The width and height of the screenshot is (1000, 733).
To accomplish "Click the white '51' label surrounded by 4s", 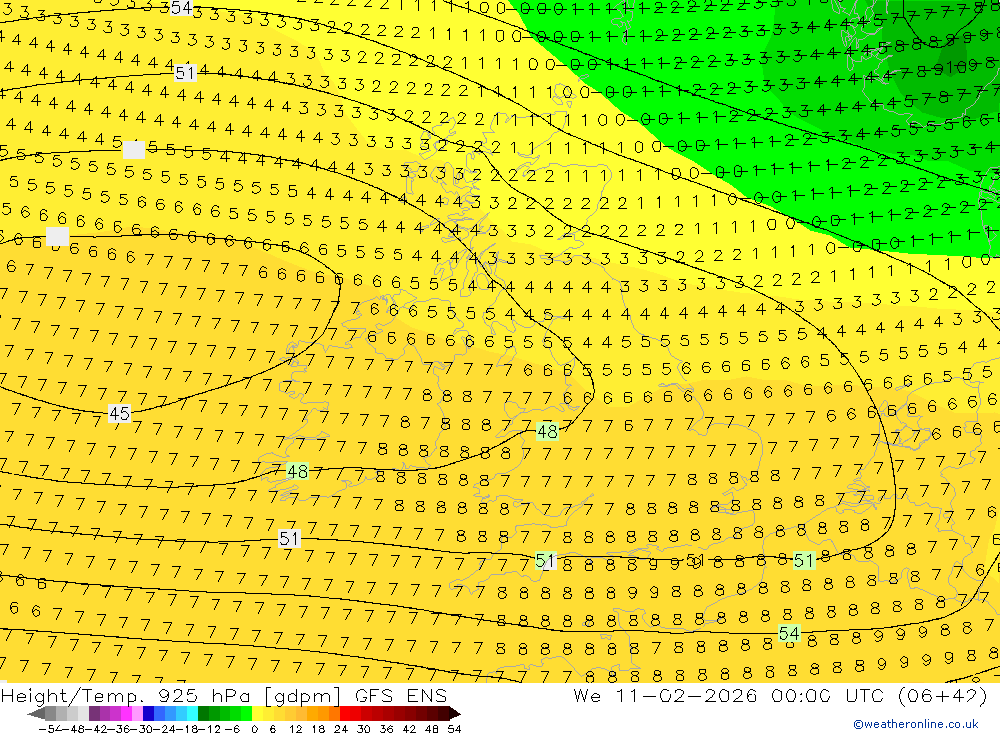I will pos(185,73).
